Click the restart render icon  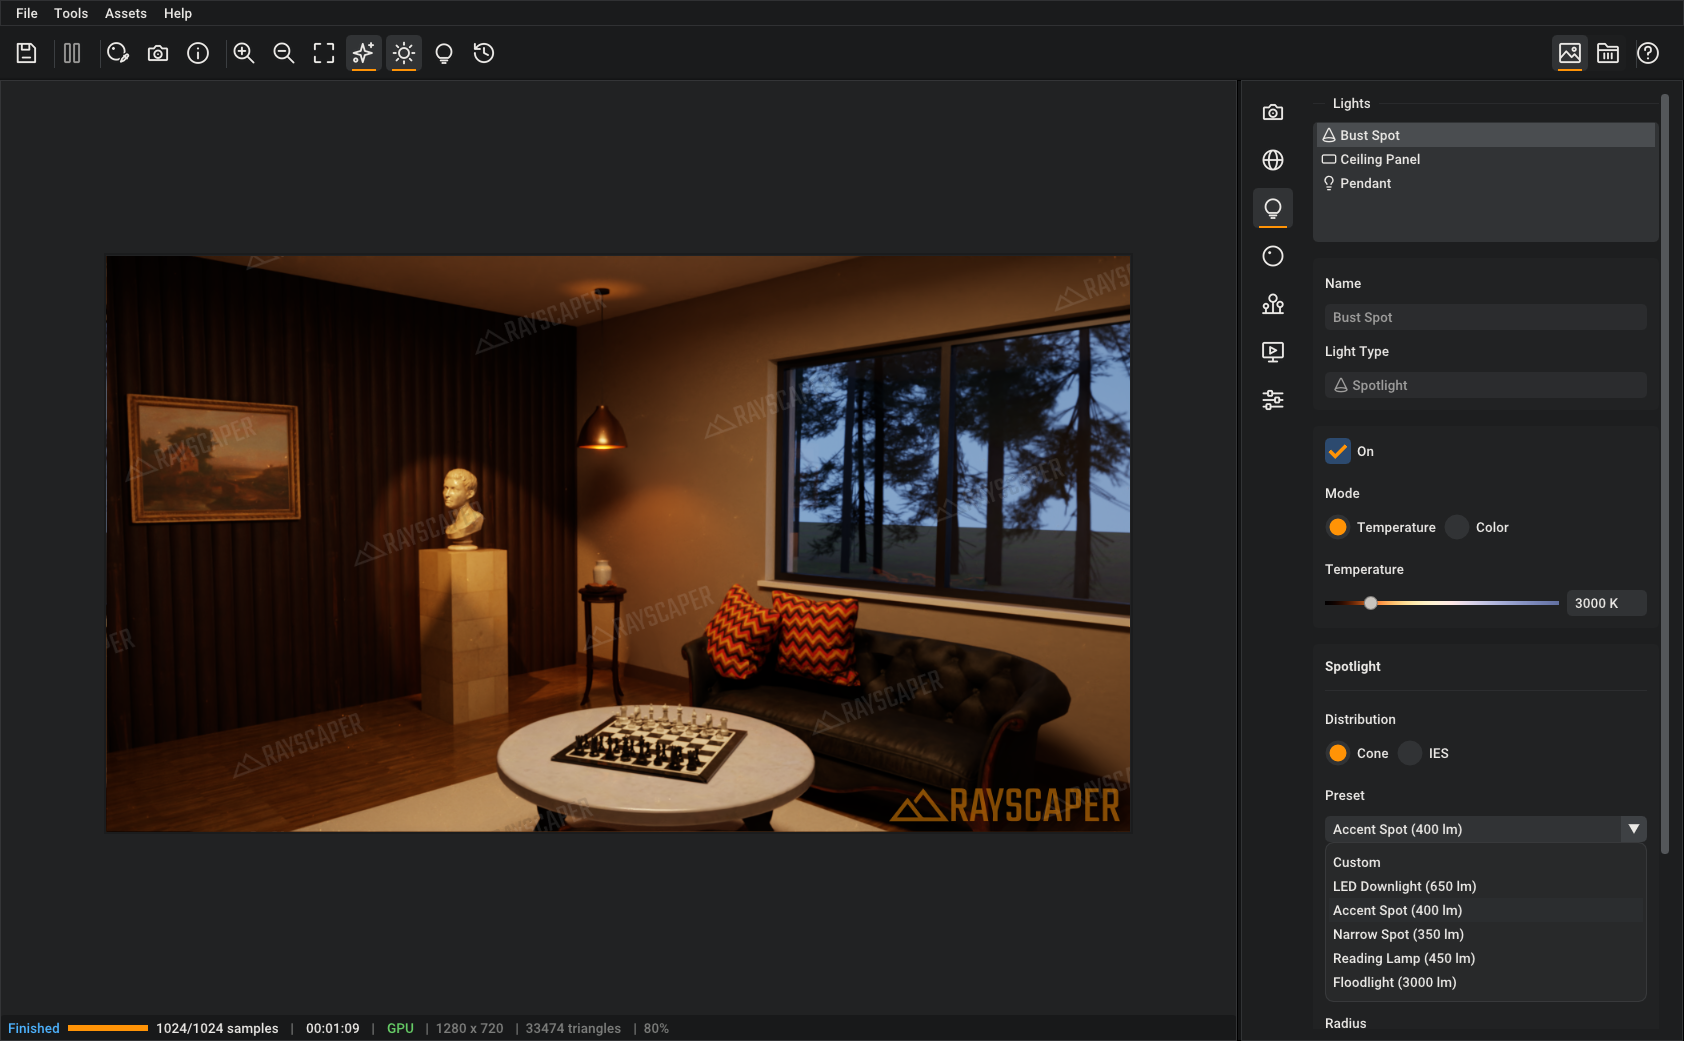click(x=118, y=53)
